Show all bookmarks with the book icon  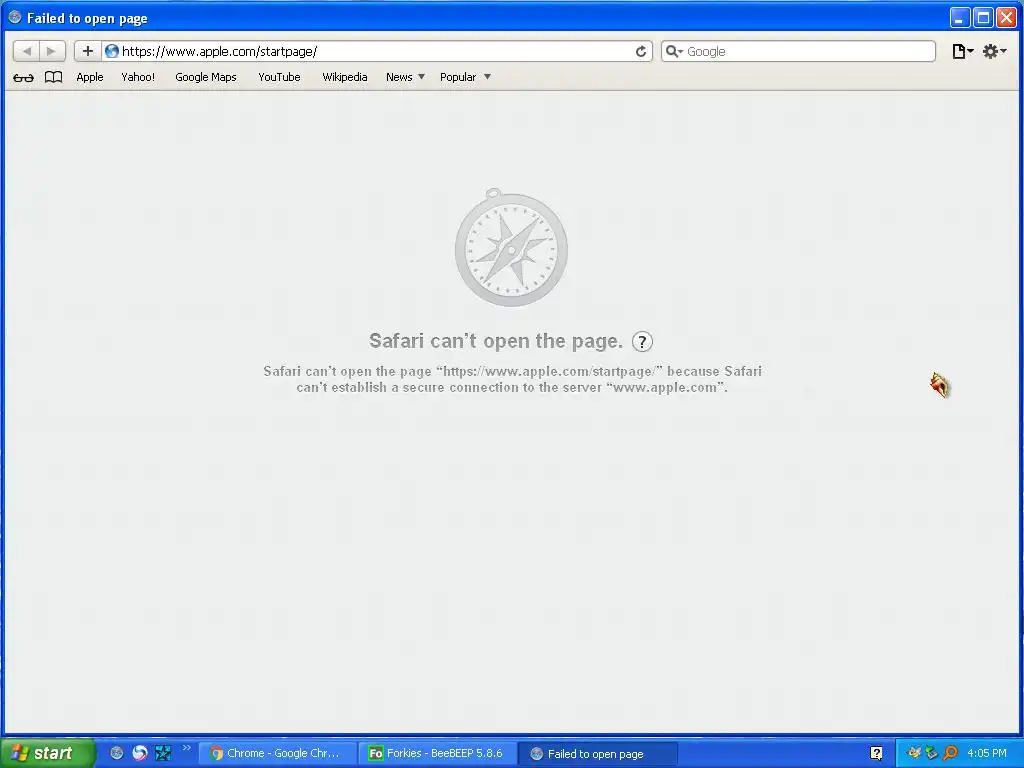[x=54, y=77]
